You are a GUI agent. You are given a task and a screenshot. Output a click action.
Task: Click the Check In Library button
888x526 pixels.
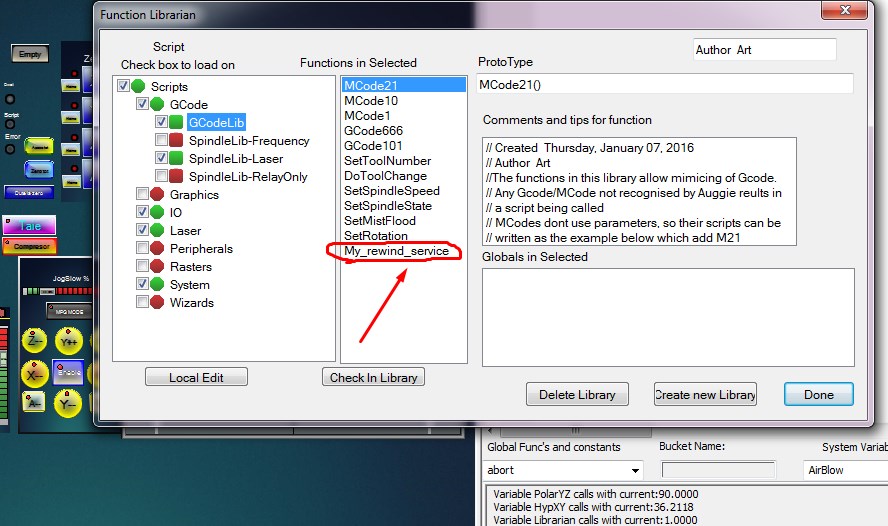tap(374, 377)
